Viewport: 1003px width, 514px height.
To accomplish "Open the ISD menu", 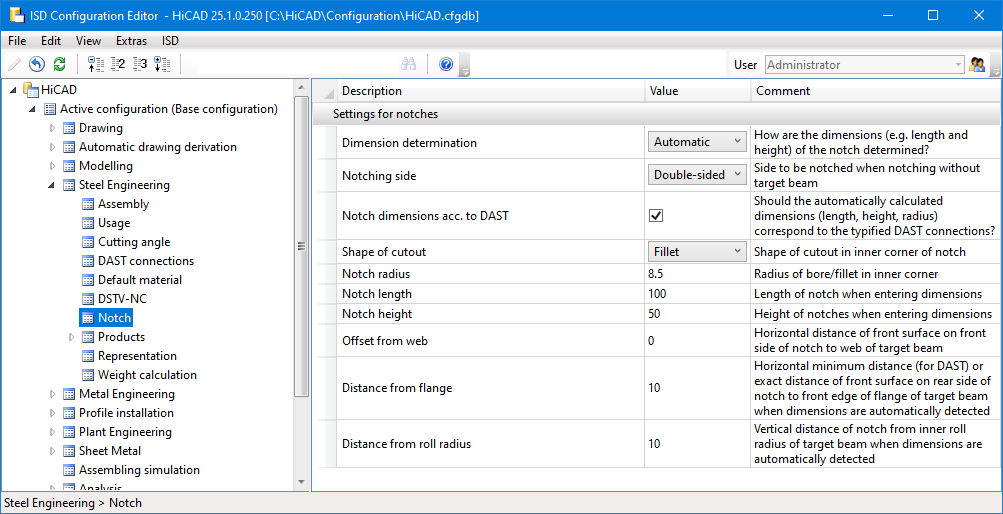I will pos(170,41).
